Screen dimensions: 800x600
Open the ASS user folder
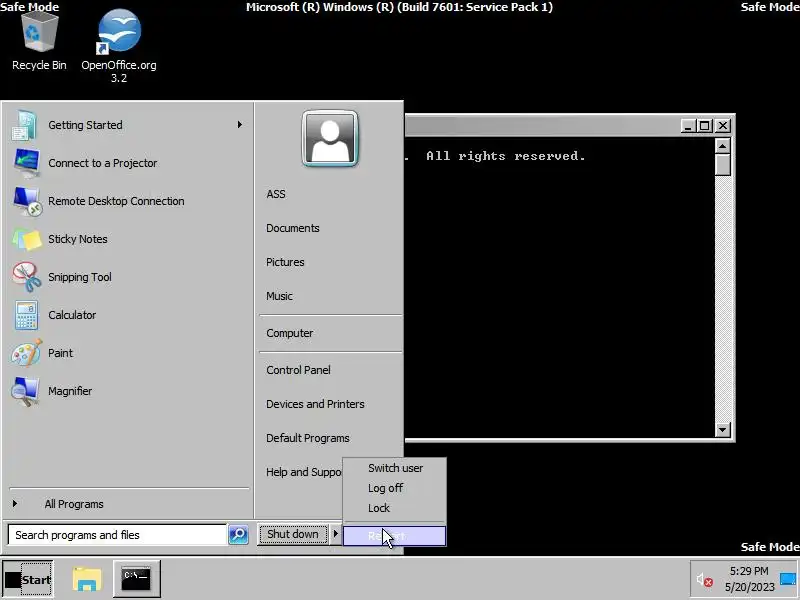pos(276,194)
